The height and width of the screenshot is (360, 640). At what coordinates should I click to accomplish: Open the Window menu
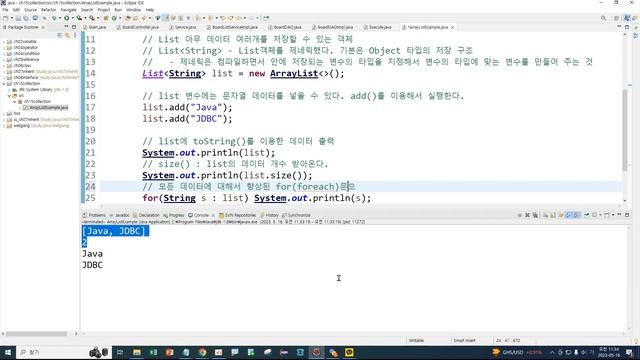click(x=133, y=10)
